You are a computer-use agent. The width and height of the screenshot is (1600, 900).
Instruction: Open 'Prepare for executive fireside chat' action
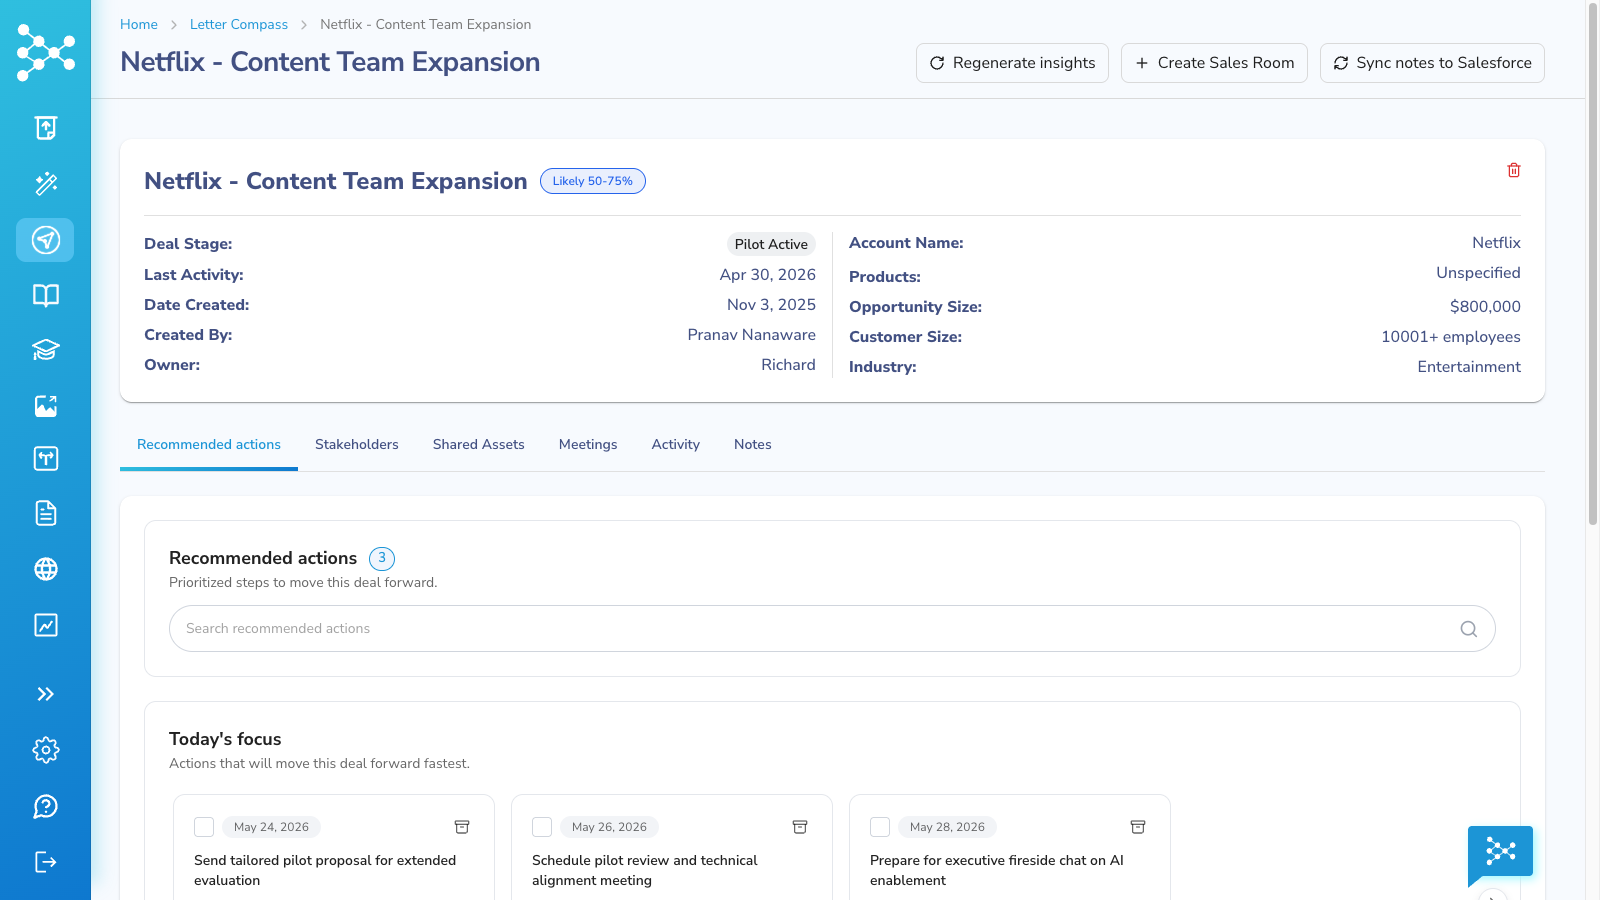[x=997, y=870]
